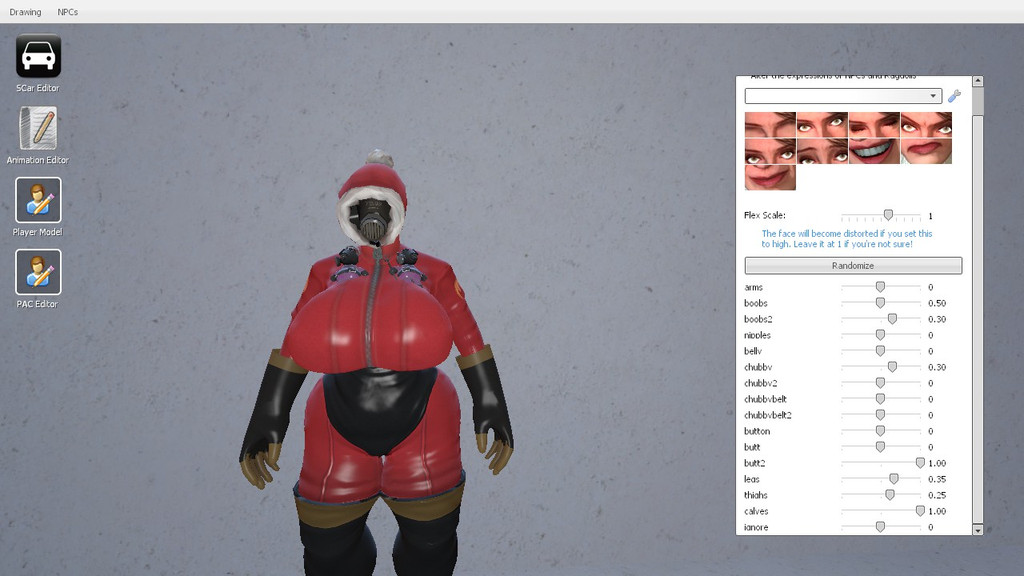Select the closed-lips smile thumbnail in third row
This screenshot has width=1024, height=576.
770,177
